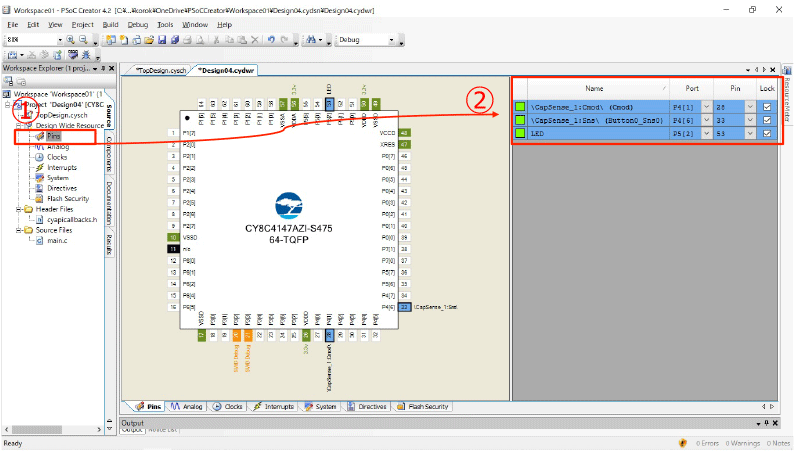This screenshot has height=454, width=795.
Task: Open the Debug configuration dropdown
Action: coord(391,40)
